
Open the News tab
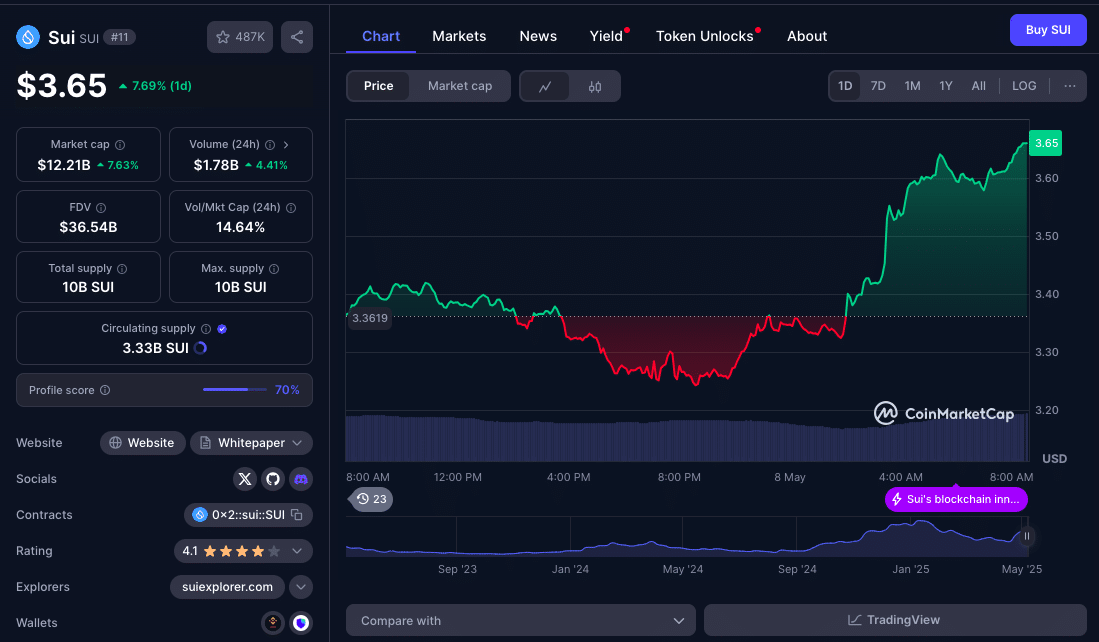tap(538, 36)
